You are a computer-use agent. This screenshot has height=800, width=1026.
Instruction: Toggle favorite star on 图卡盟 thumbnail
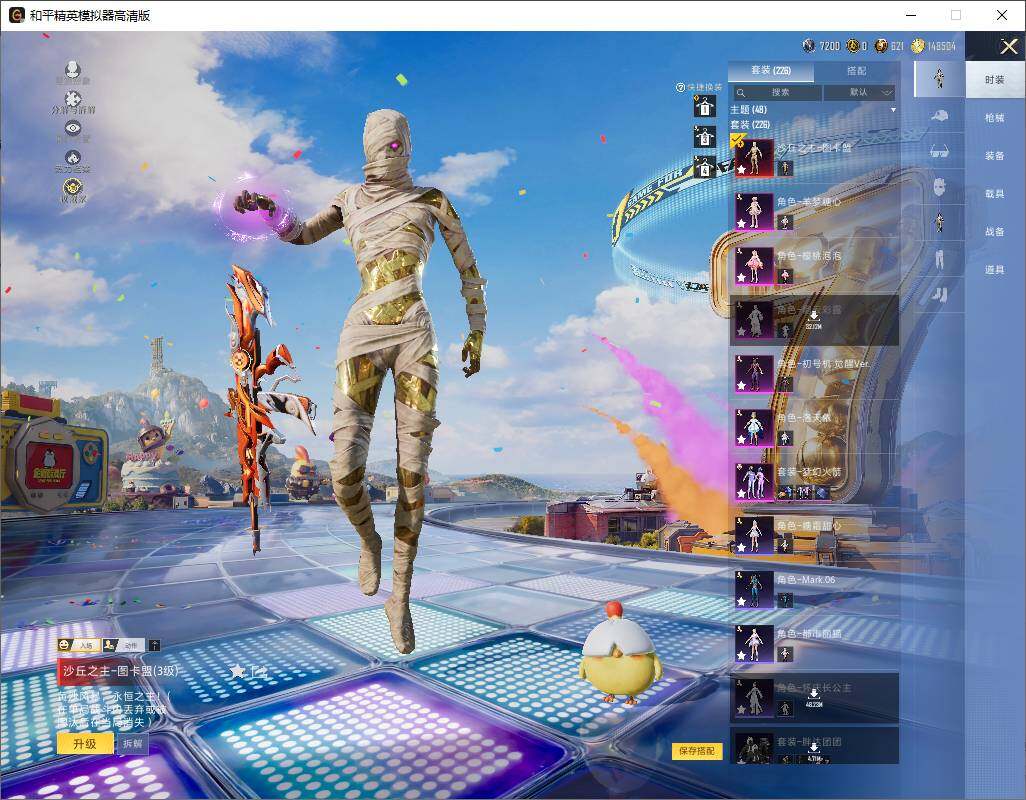pyautogui.click(x=741, y=169)
